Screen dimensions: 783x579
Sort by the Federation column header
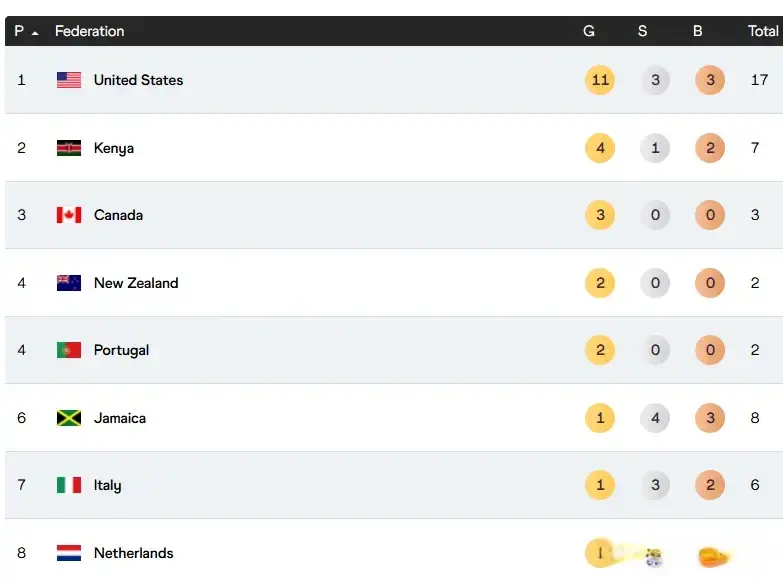click(x=89, y=31)
